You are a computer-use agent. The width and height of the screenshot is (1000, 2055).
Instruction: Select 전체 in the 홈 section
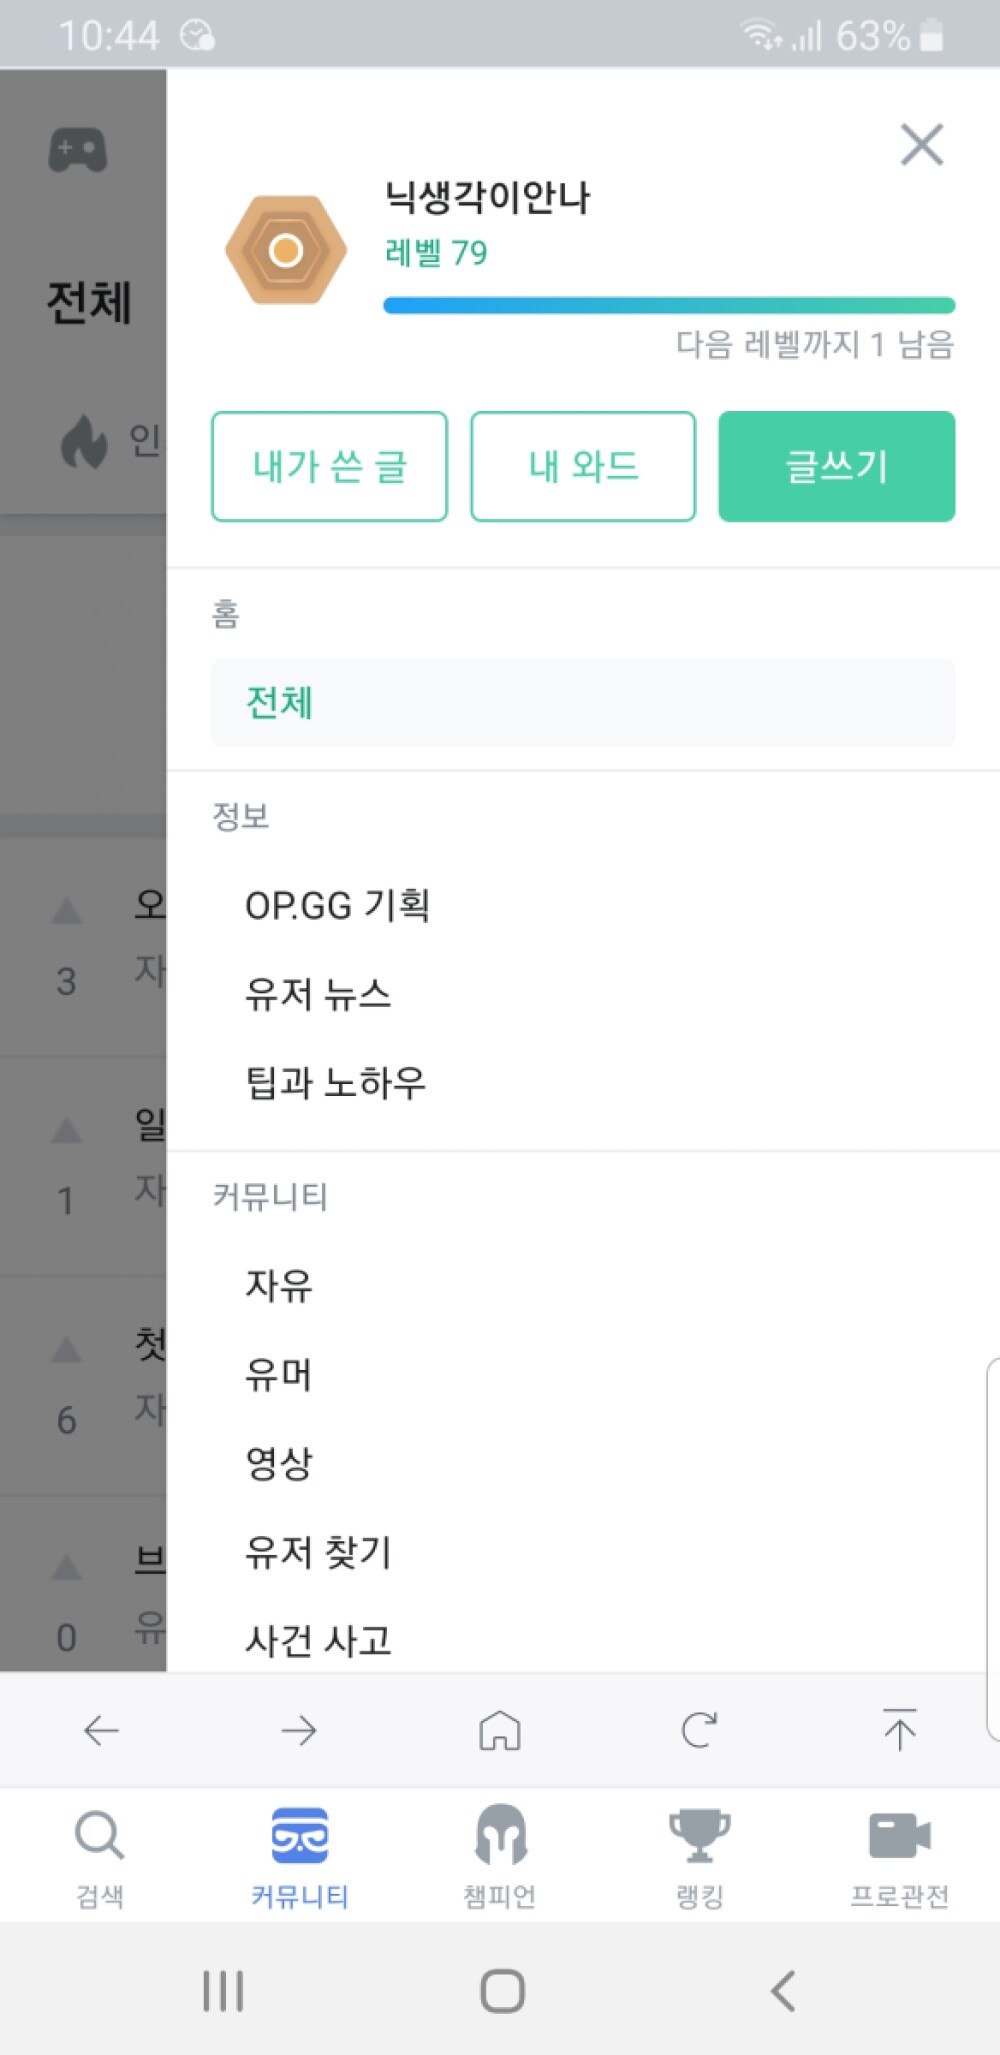point(583,702)
